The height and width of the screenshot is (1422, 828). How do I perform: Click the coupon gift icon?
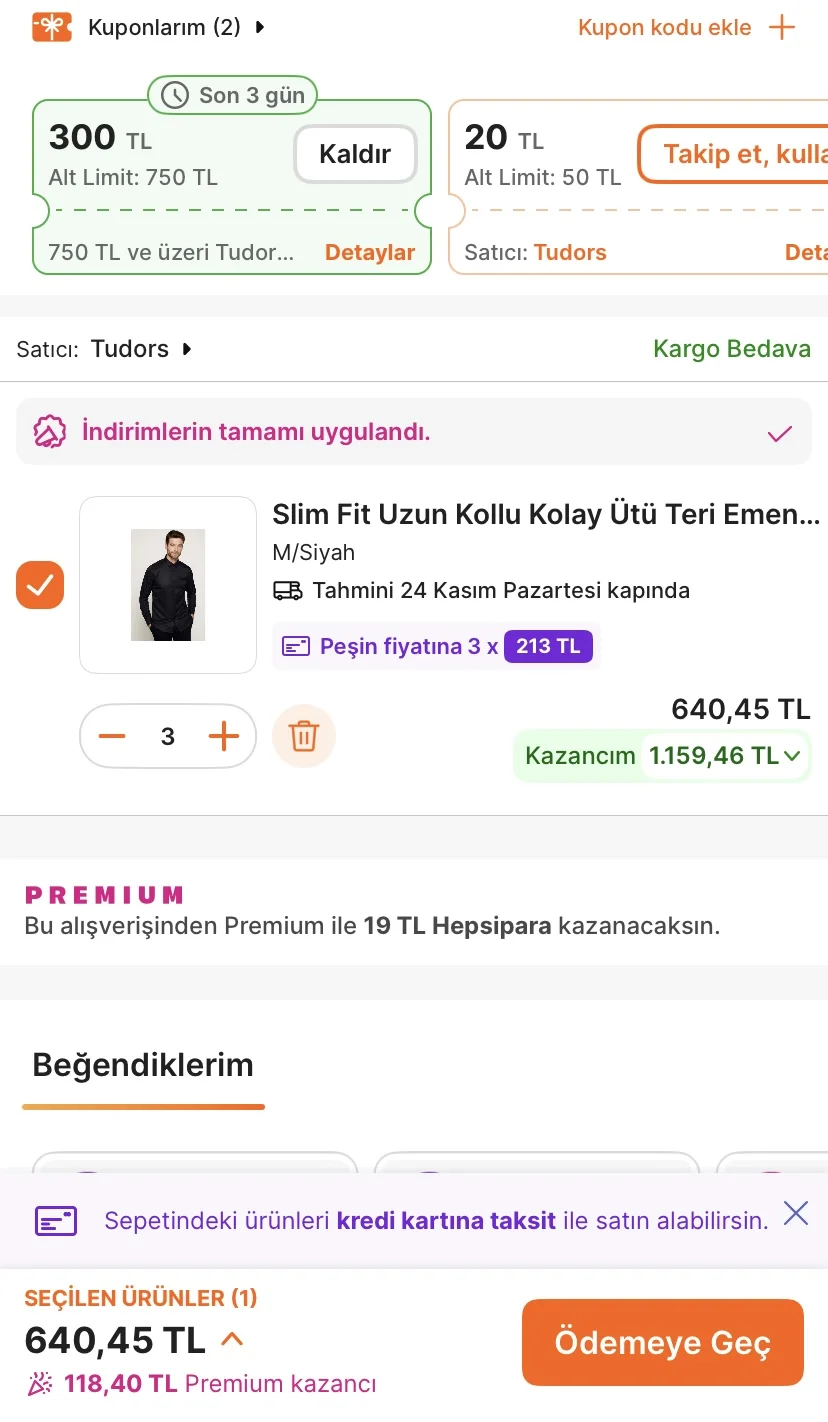click(x=52, y=27)
